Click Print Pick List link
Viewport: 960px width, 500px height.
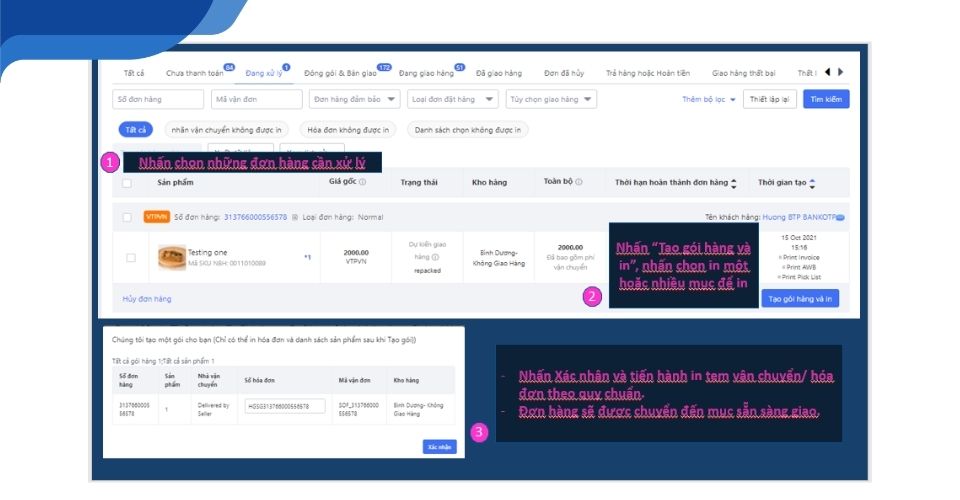tap(800, 277)
